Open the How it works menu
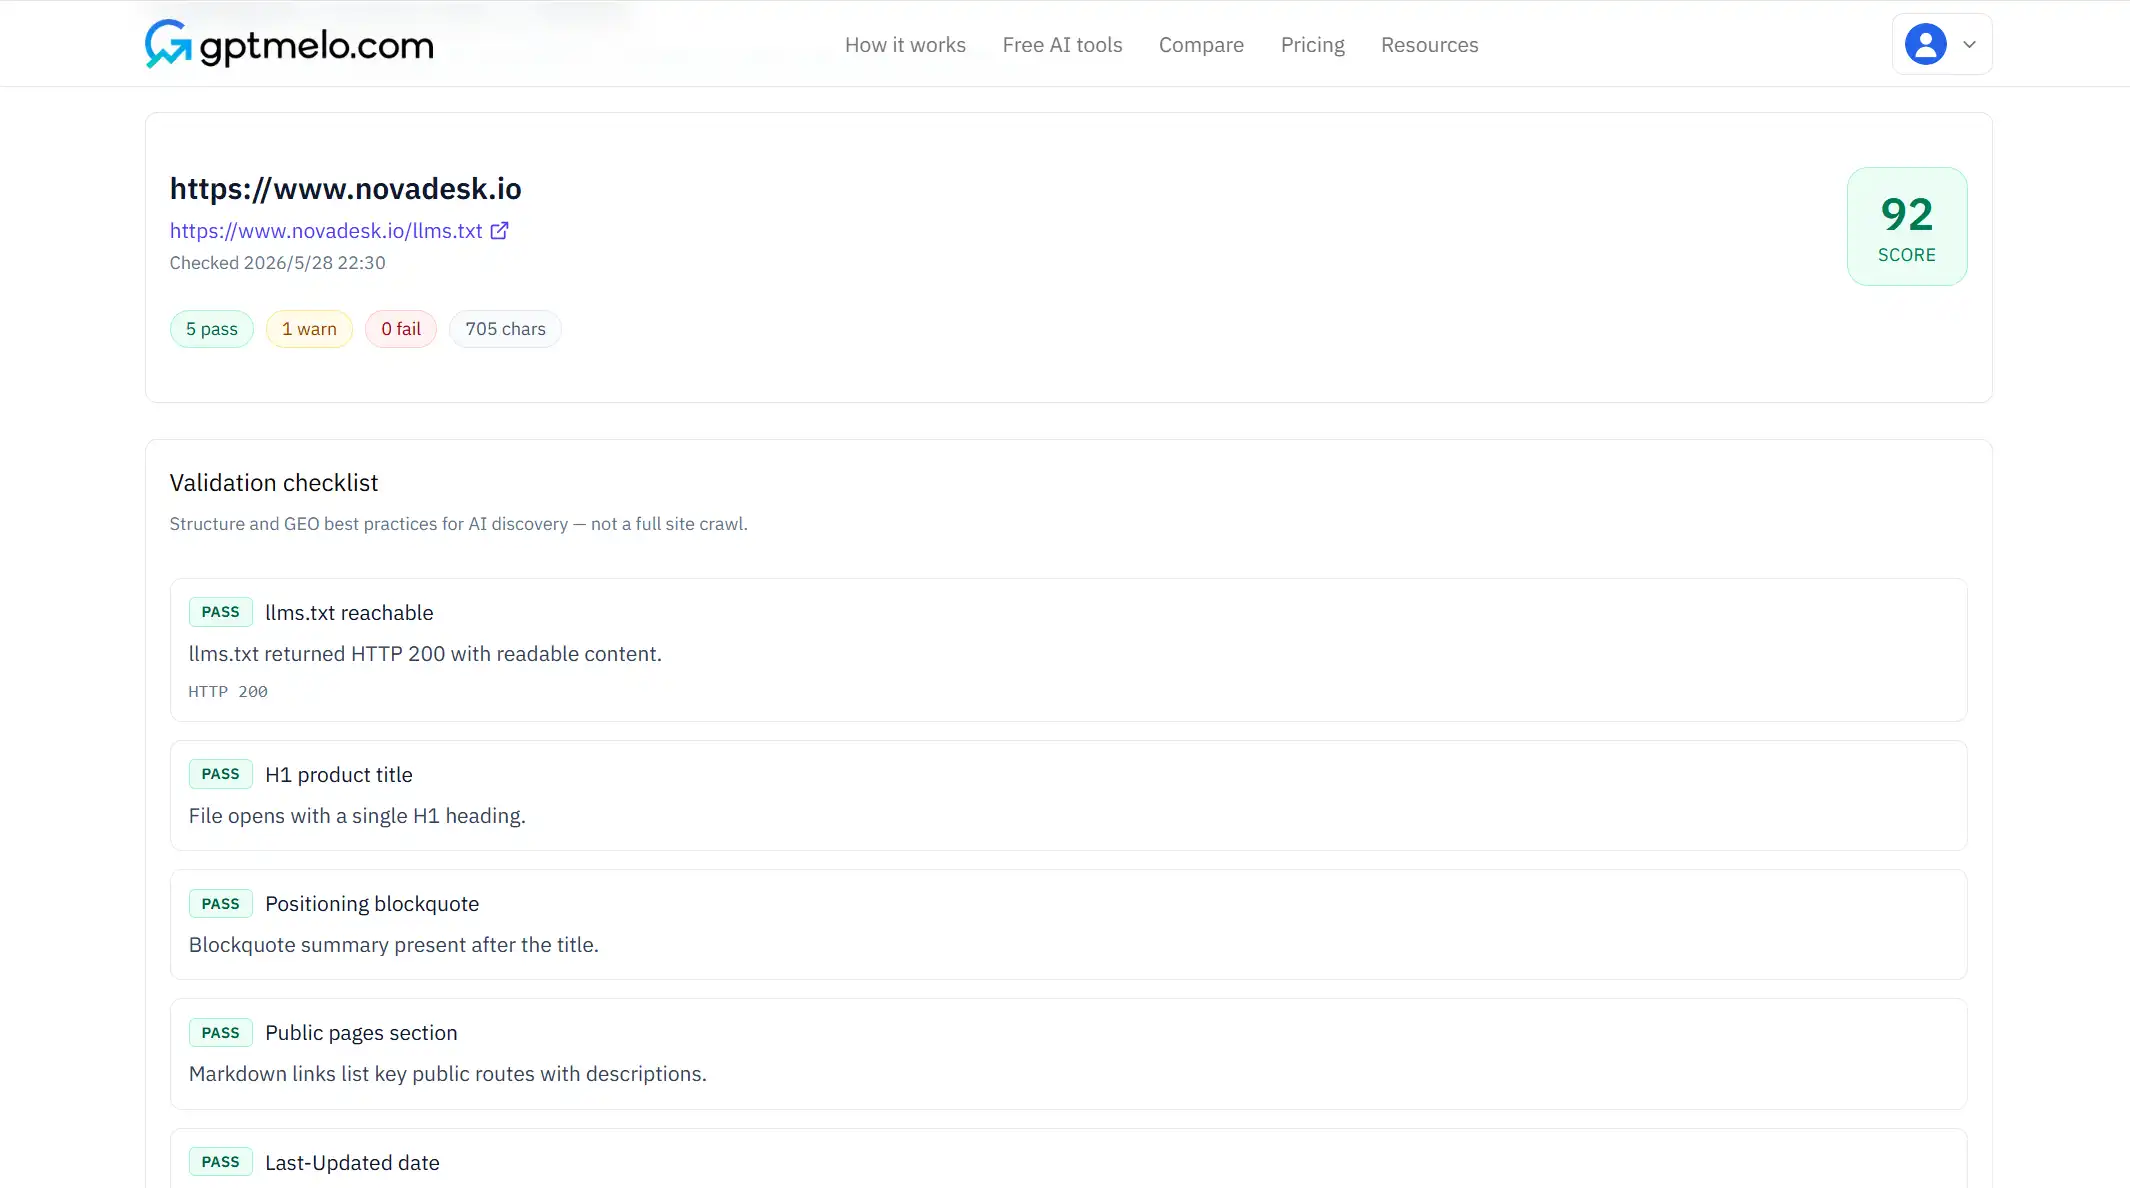Screen dimensions: 2130x1188 (905, 45)
